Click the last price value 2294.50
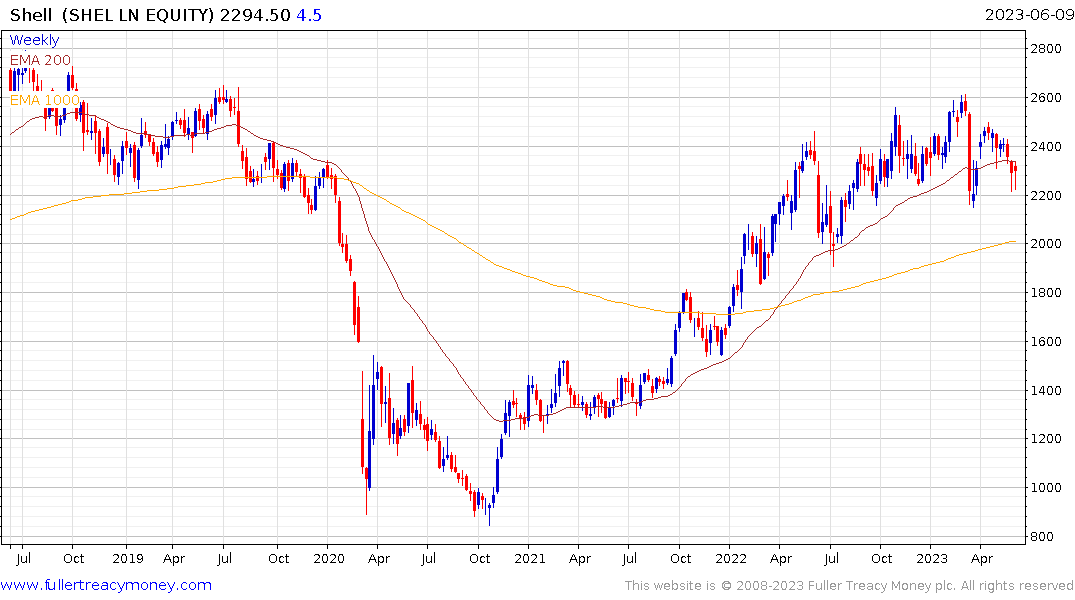 (255, 15)
